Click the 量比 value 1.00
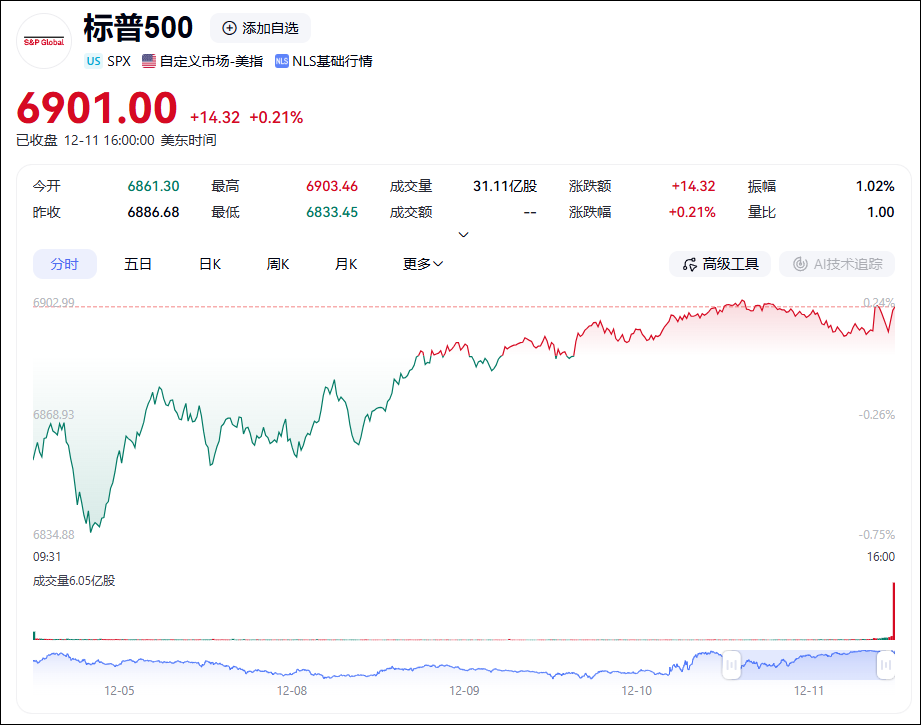Image resolution: width=921 pixels, height=725 pixels. coord(881,212)
